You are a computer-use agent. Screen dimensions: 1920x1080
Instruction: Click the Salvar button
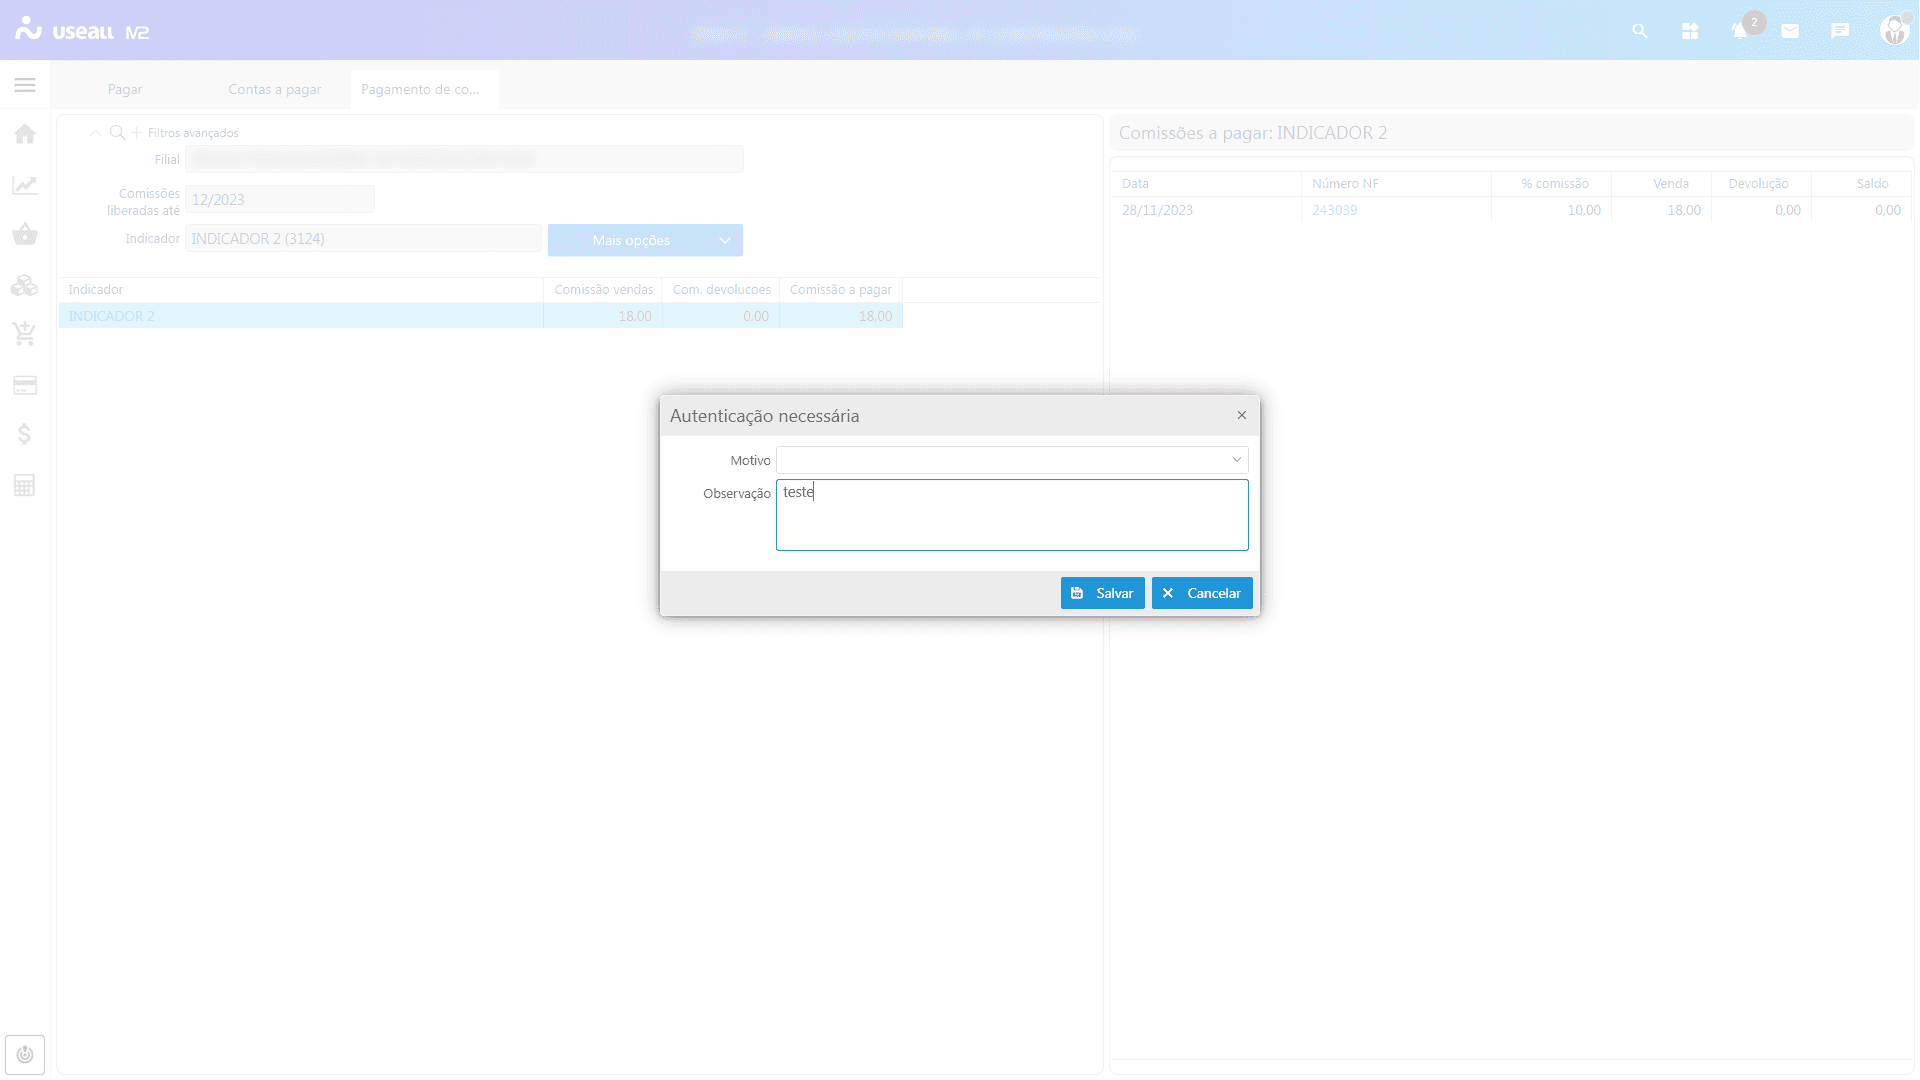click(x=1102, y=593)
